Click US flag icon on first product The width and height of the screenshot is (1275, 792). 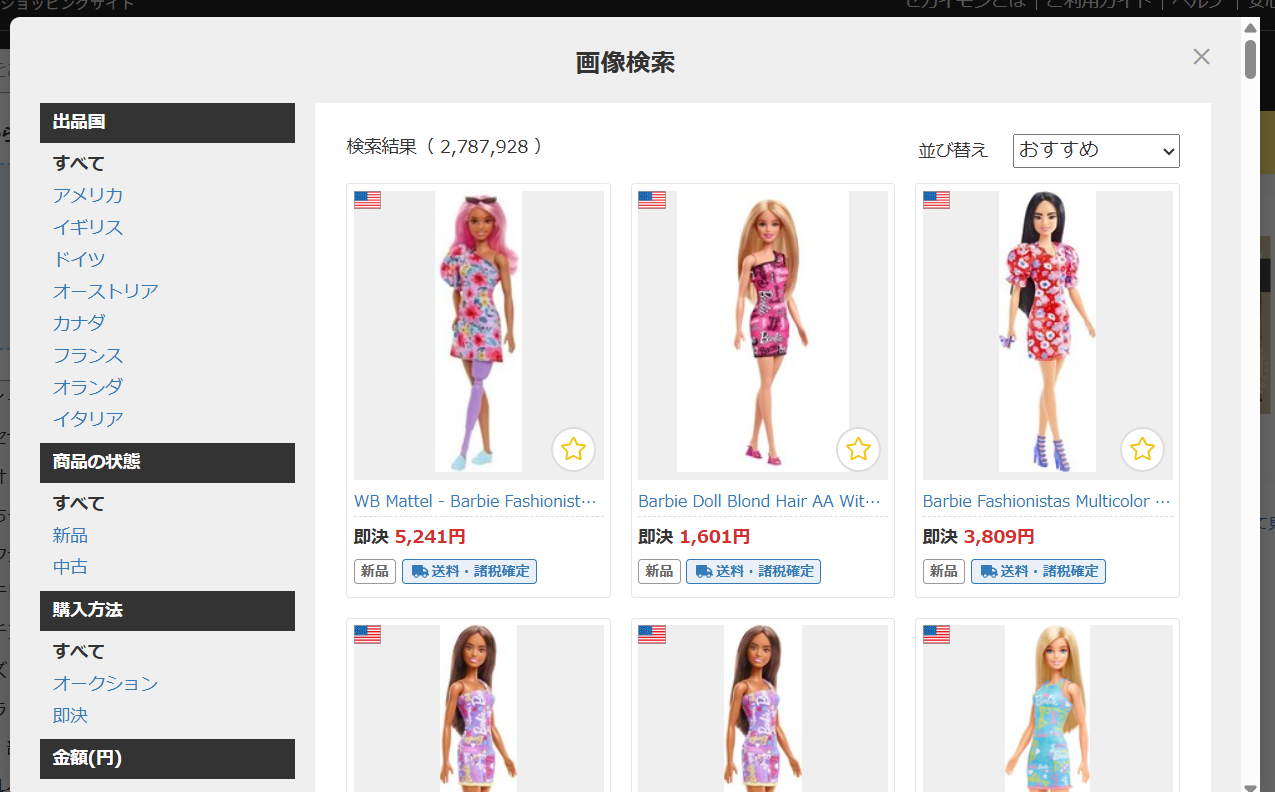tap(367, 200)
